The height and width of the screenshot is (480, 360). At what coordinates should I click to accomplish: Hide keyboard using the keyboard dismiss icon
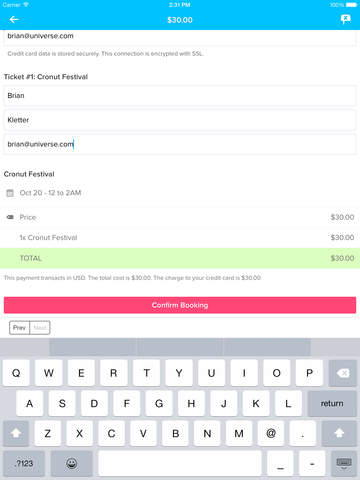click(x=344, y=463)
